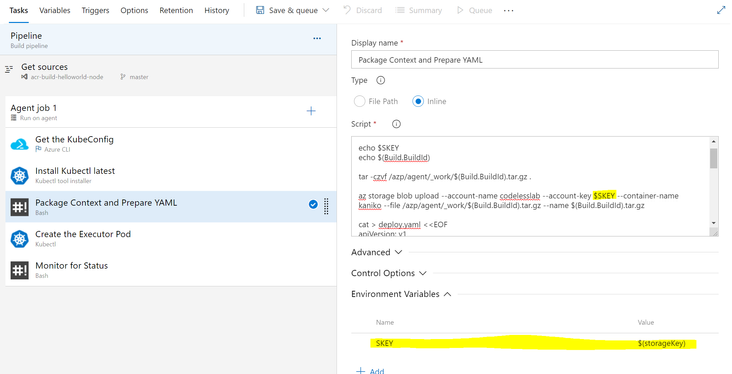The width and height of the screenshot is (732, 374).
Task: Click the plus icon on Agent job 1
Action: [x=311, y=111]
